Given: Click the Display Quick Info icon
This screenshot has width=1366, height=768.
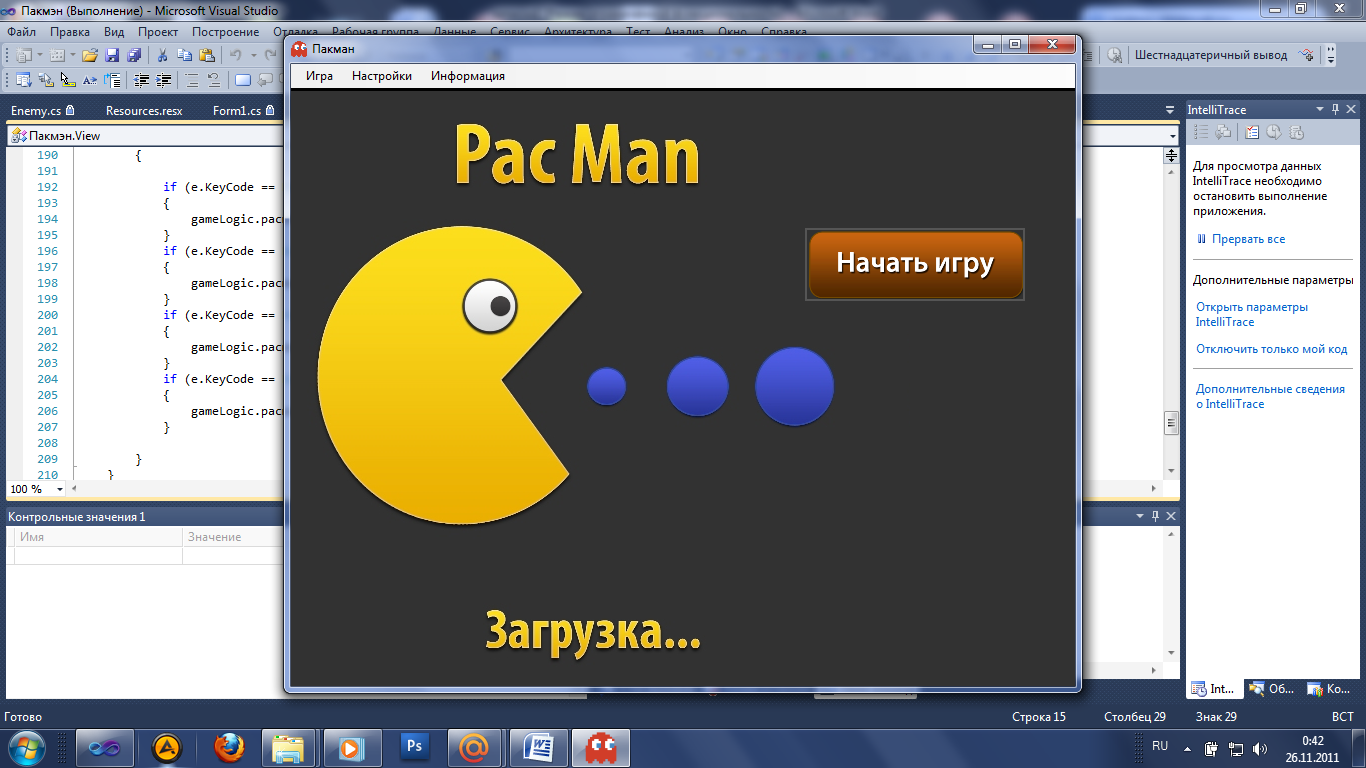Looking at the screenshot, I should 68,80.
